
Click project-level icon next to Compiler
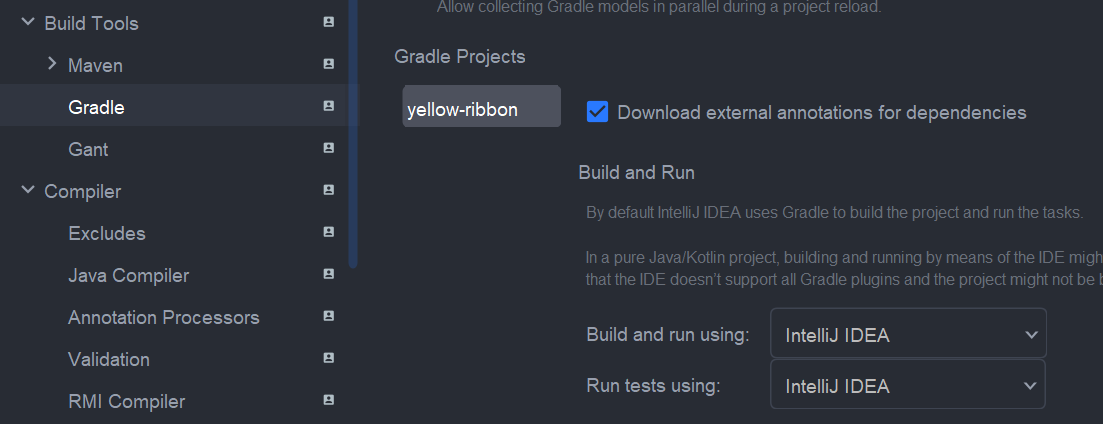(328, 190)
